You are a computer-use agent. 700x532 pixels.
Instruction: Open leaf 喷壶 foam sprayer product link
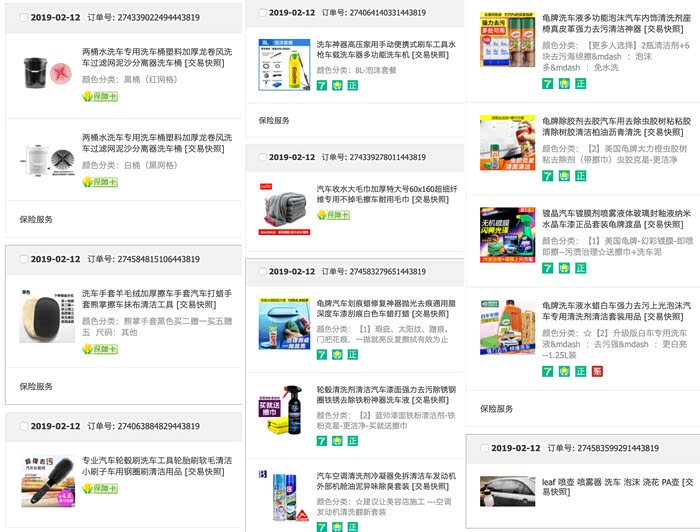coord(617,487)
